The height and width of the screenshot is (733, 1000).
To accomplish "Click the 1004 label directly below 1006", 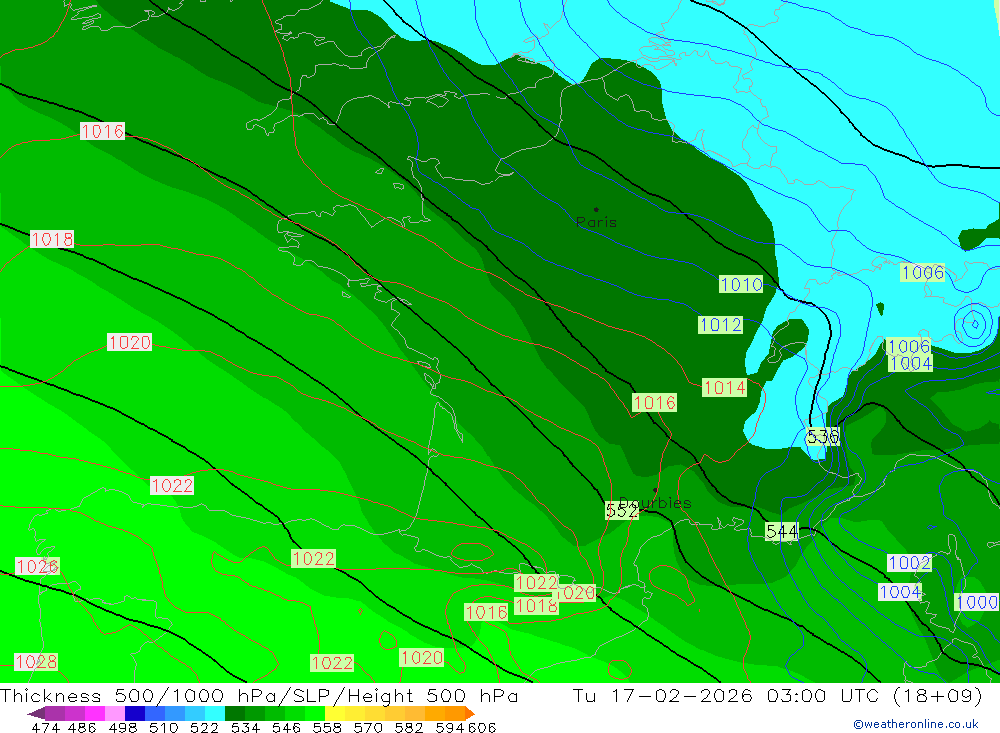I will point(911,363).
